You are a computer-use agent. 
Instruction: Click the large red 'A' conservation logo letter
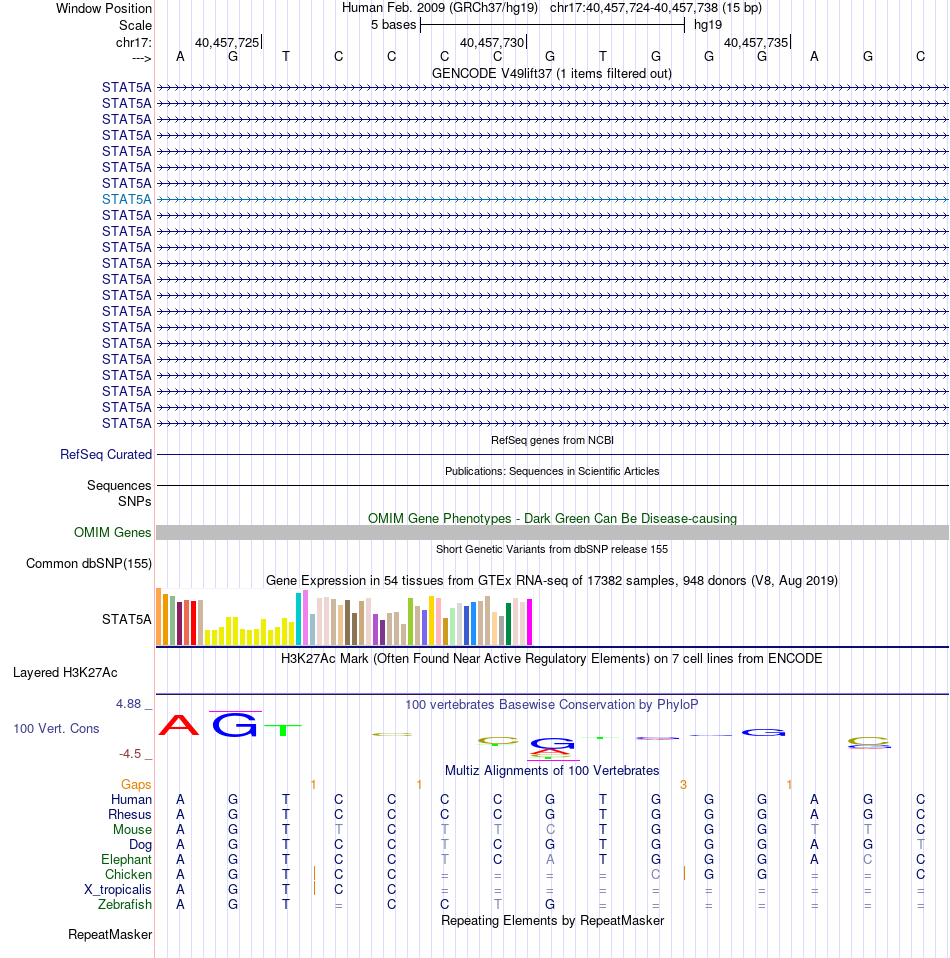pos(179,725)
